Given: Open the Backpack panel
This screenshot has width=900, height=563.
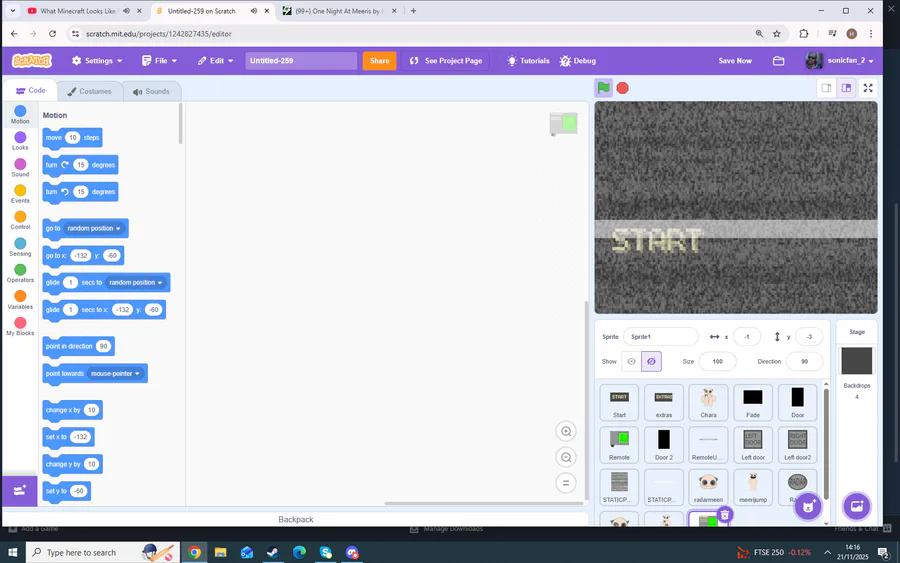Looking at the screenshot, I should (x=296, y=519).
